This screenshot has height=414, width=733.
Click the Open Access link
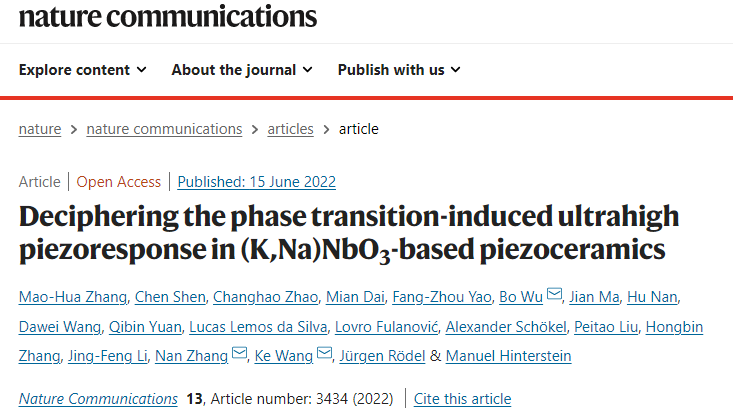119,182
